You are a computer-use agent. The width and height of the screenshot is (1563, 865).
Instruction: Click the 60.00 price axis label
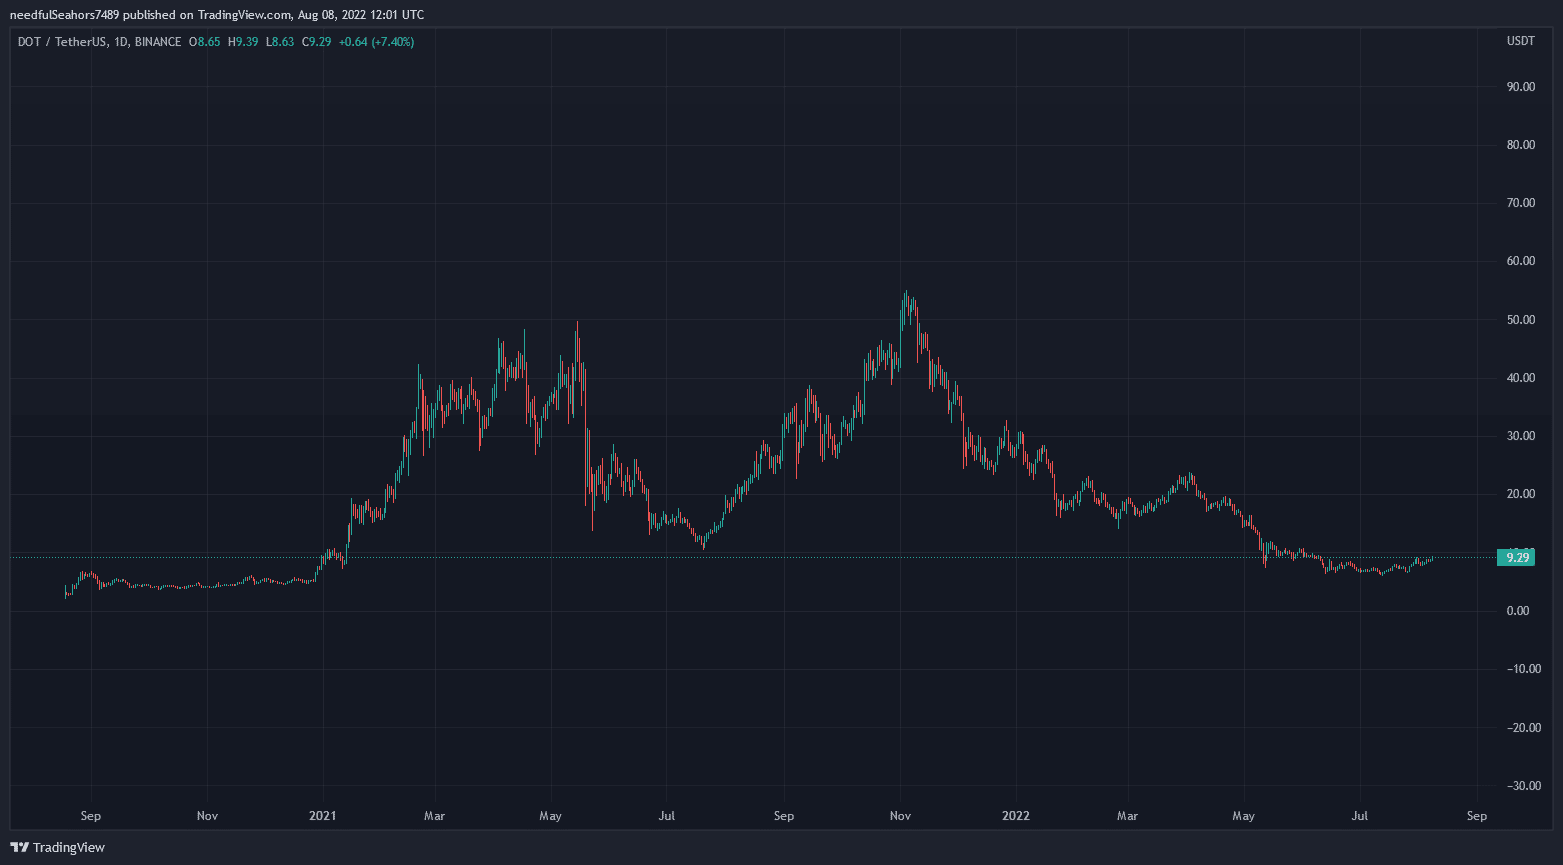(1520, 262)
